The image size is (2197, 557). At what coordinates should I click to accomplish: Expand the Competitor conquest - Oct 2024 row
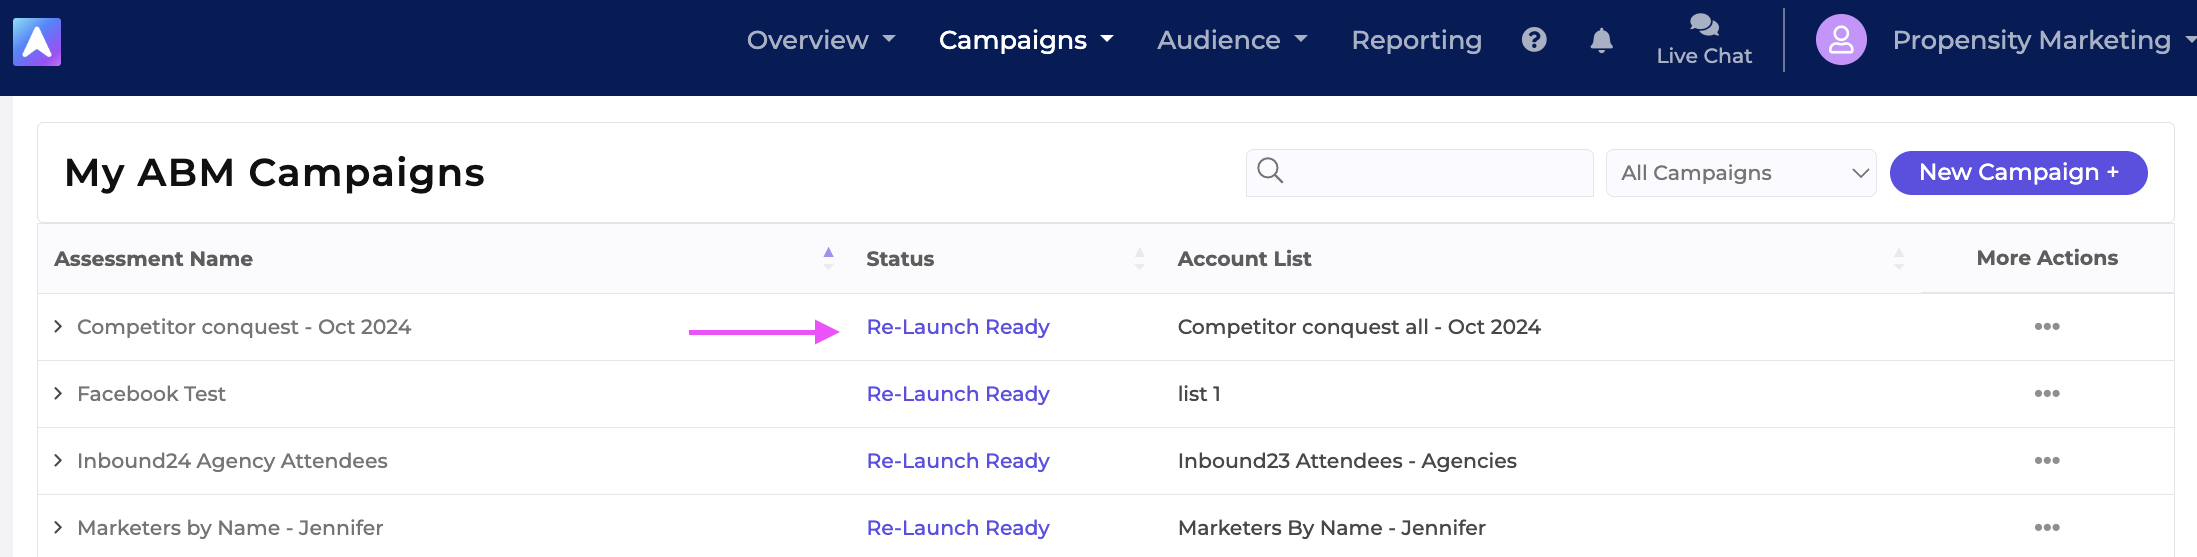58,327
